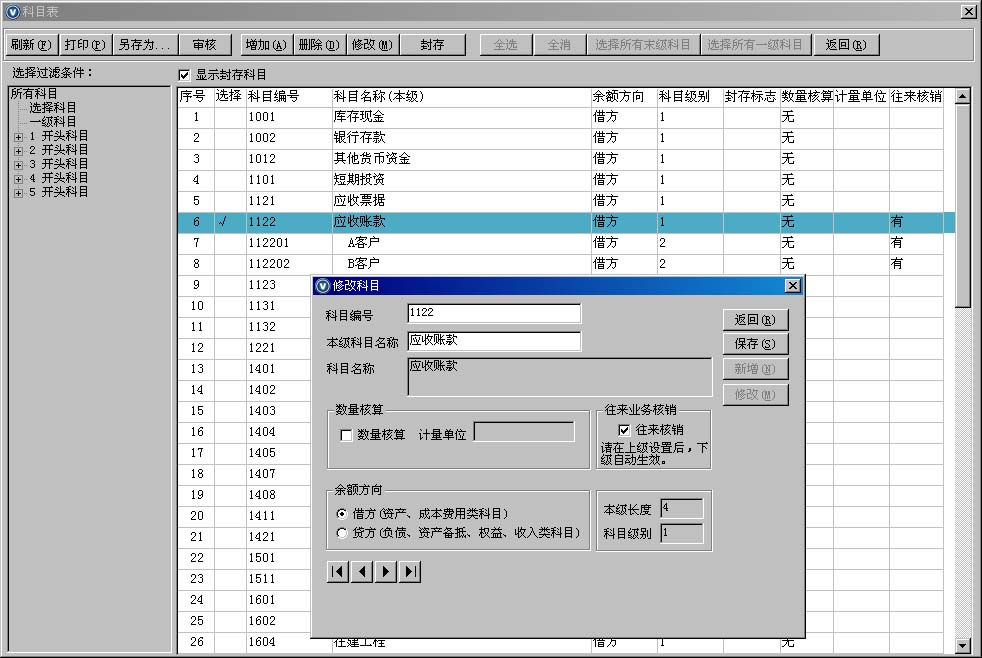Image resolution: width=982 pixels, height=658 pixels.
Task: Expand the 5 开头科目 tree node
Action: pos(18,192)
